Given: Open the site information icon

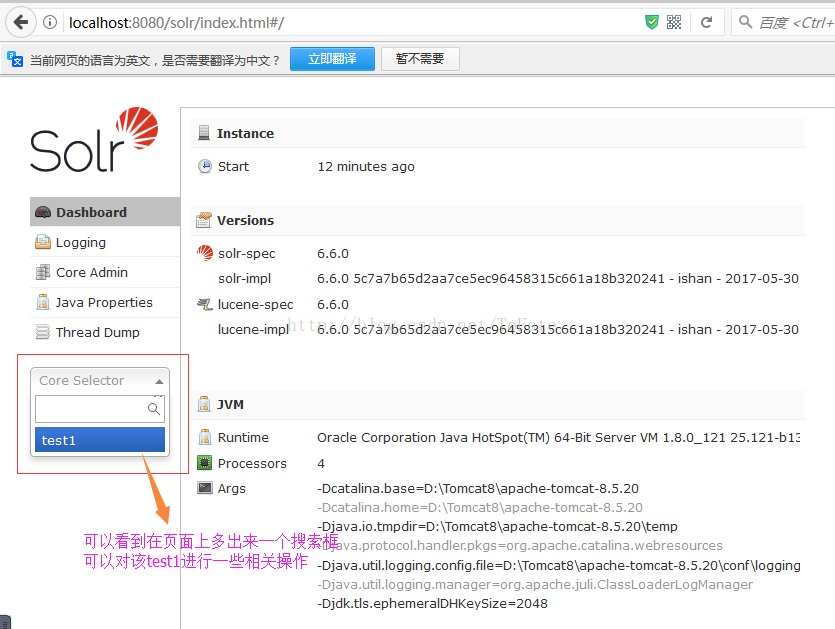Looking at the screenshot, I should [x=50, y=22].
